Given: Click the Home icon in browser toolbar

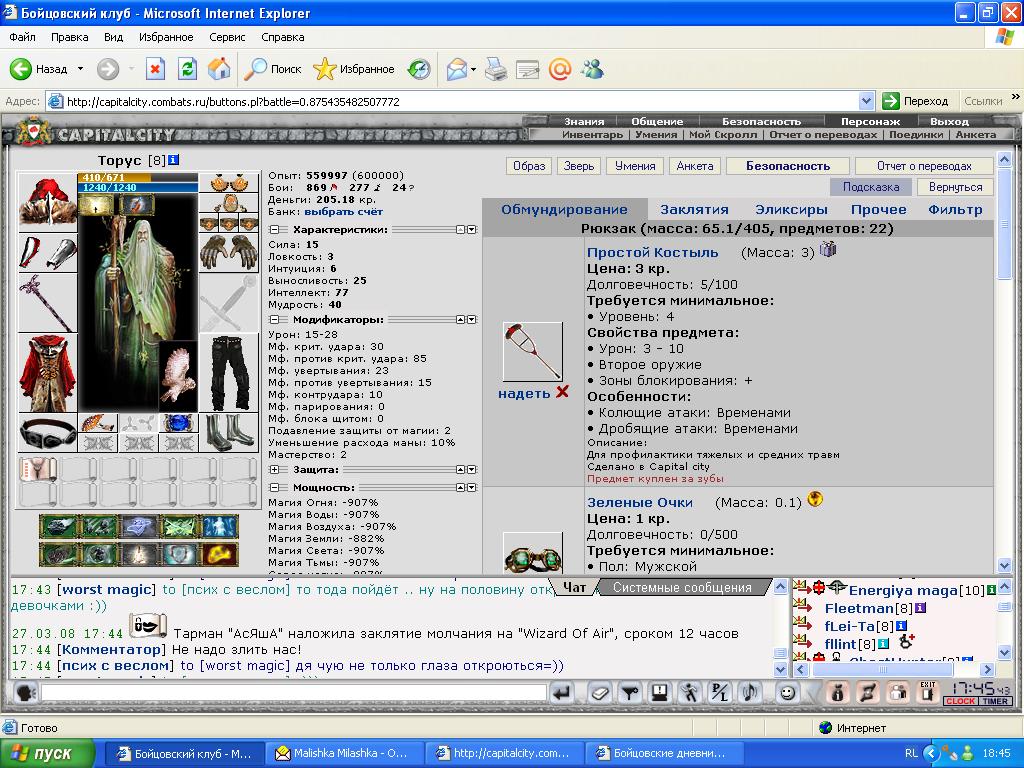Looking at the screenshot, I should click(219, 69).
